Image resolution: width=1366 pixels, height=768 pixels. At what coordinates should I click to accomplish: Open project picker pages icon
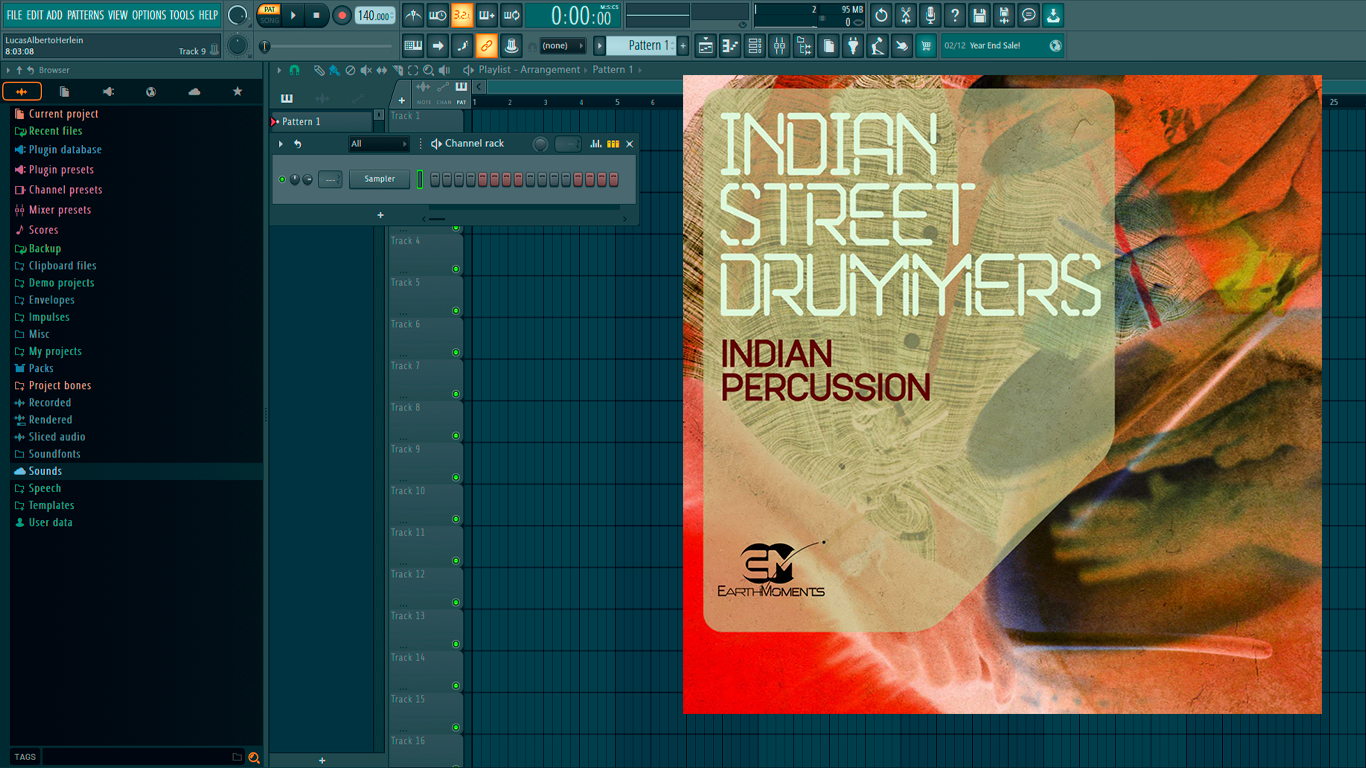[828, 45]
